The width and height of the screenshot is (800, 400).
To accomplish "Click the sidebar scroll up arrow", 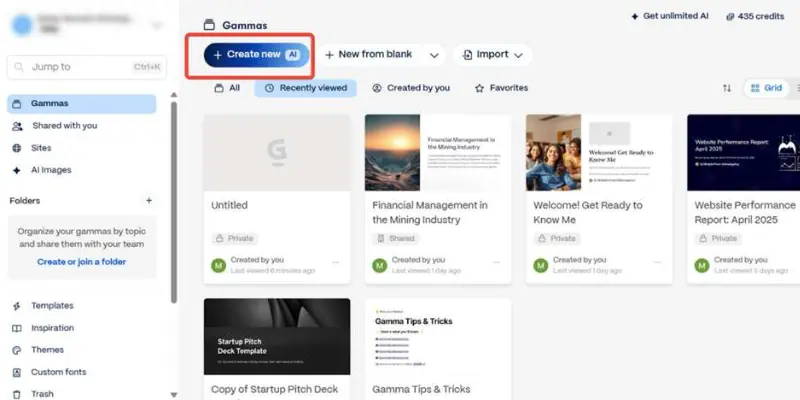I will 174,95.
